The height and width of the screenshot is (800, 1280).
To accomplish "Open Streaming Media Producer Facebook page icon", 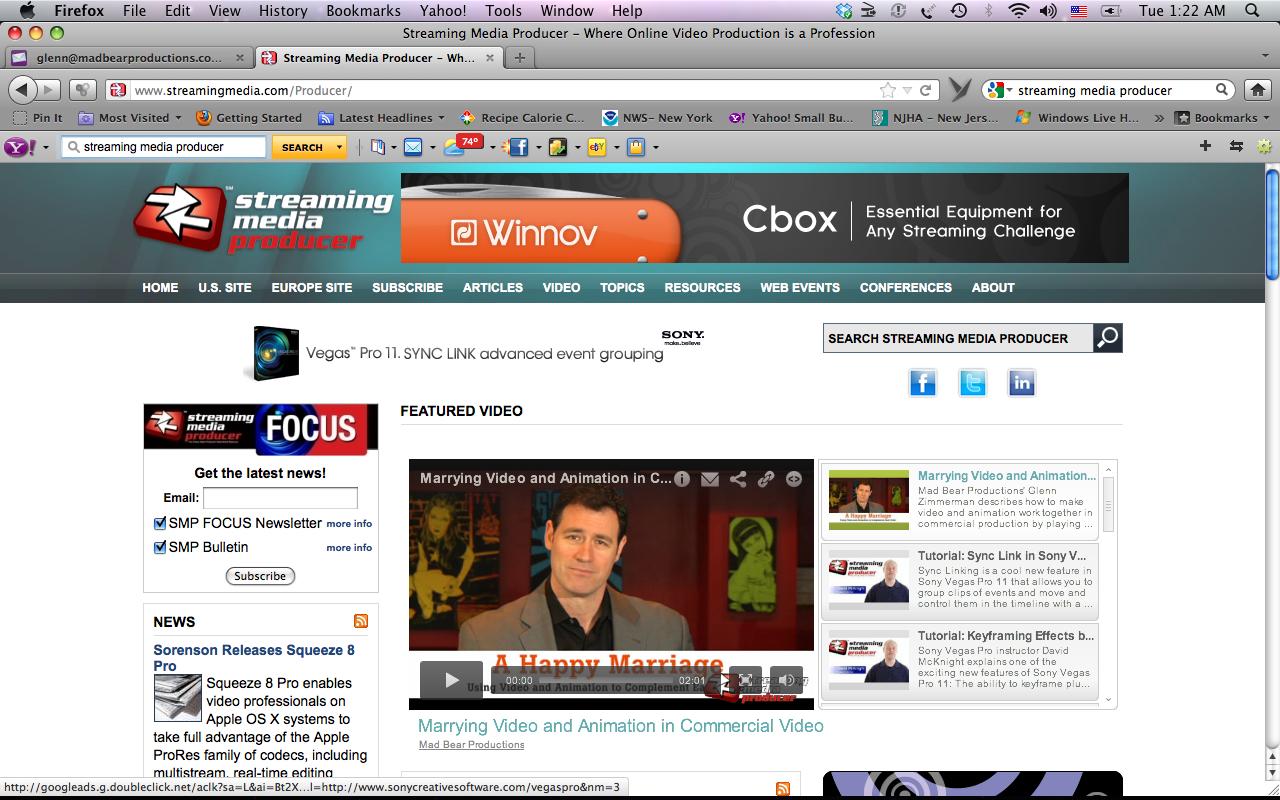I will pyautogui.click(x=922, y=383).
